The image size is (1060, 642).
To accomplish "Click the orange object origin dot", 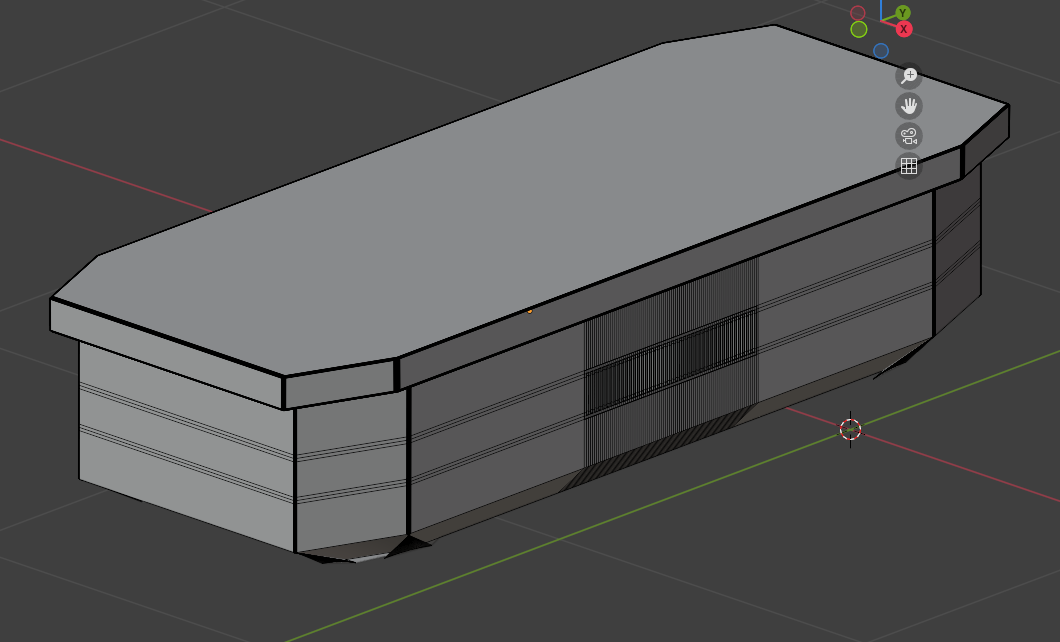I will pos(530,311).
